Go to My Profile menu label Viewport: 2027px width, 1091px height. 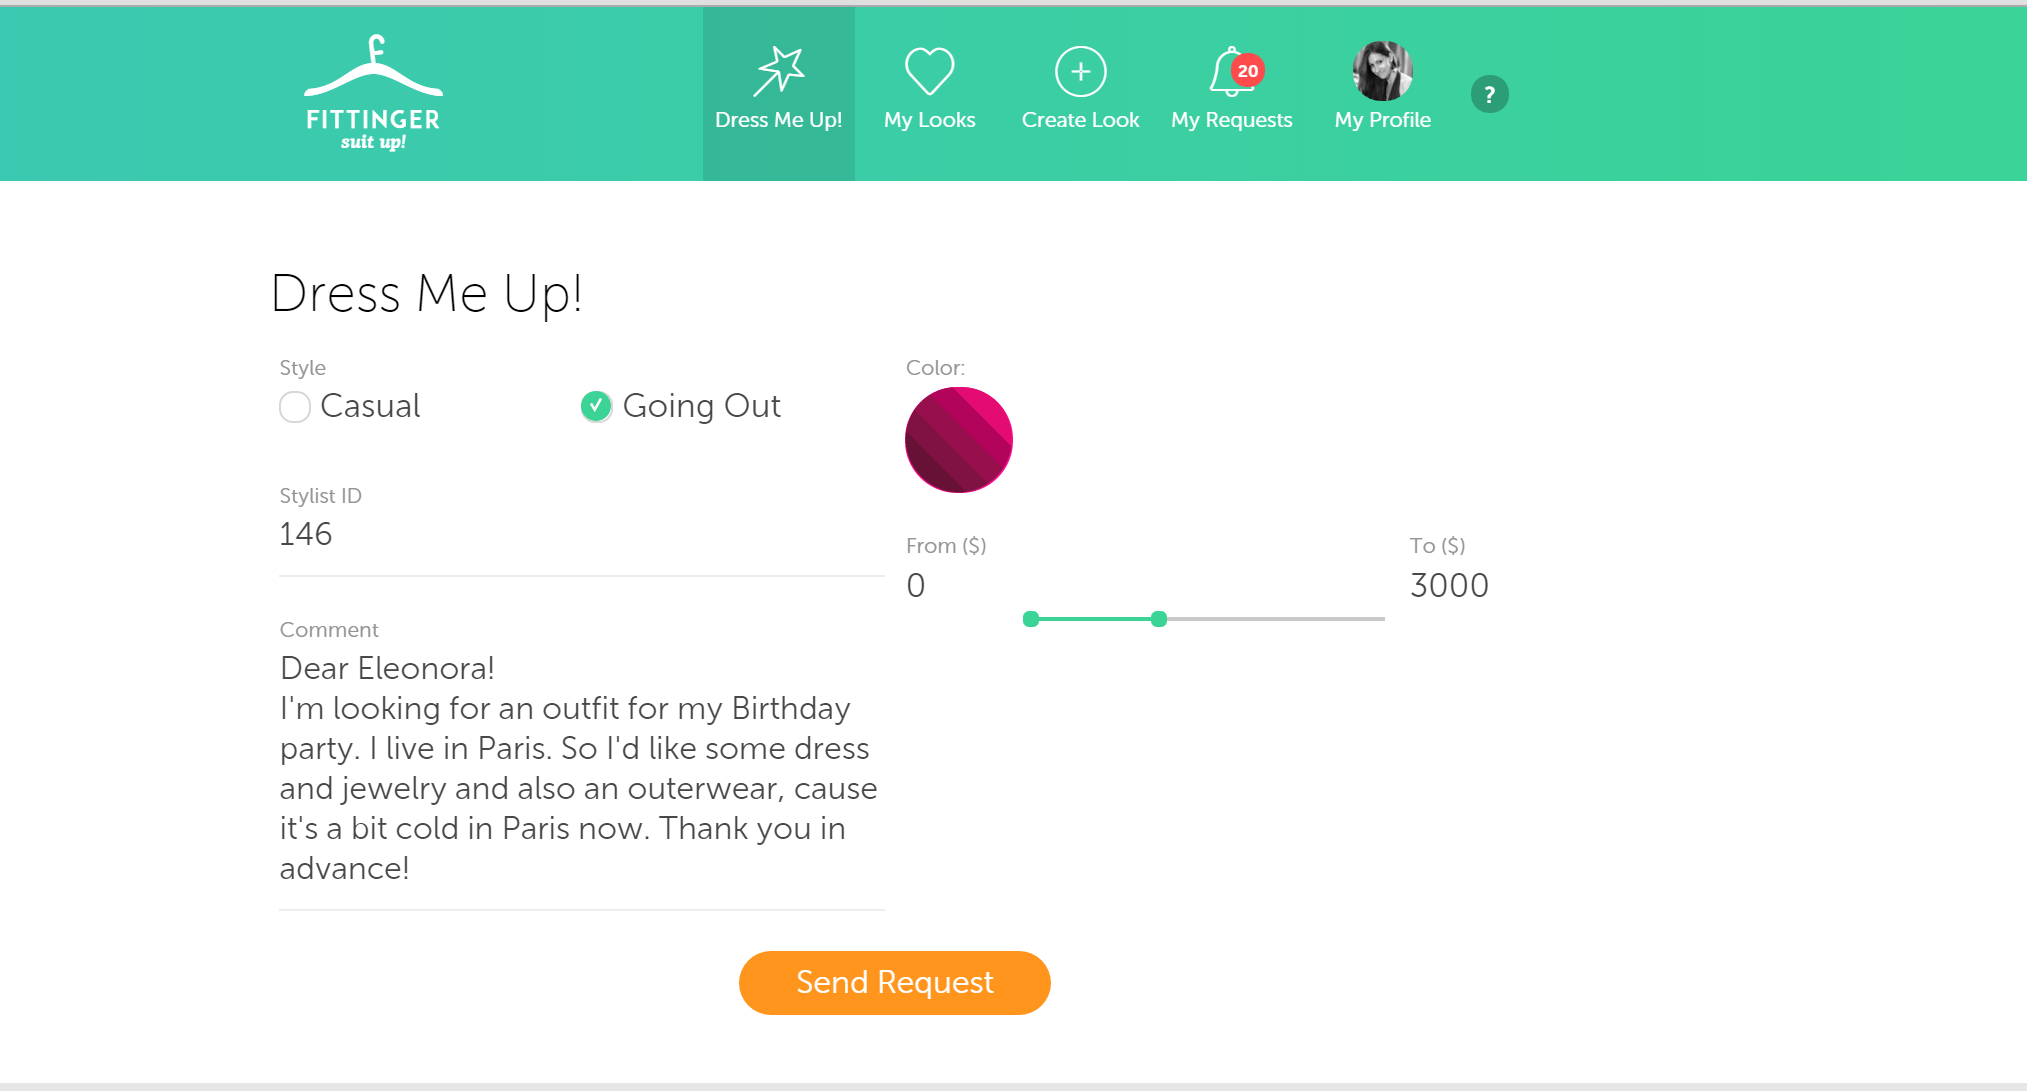pyautogui.click(x=1382, y=120)
